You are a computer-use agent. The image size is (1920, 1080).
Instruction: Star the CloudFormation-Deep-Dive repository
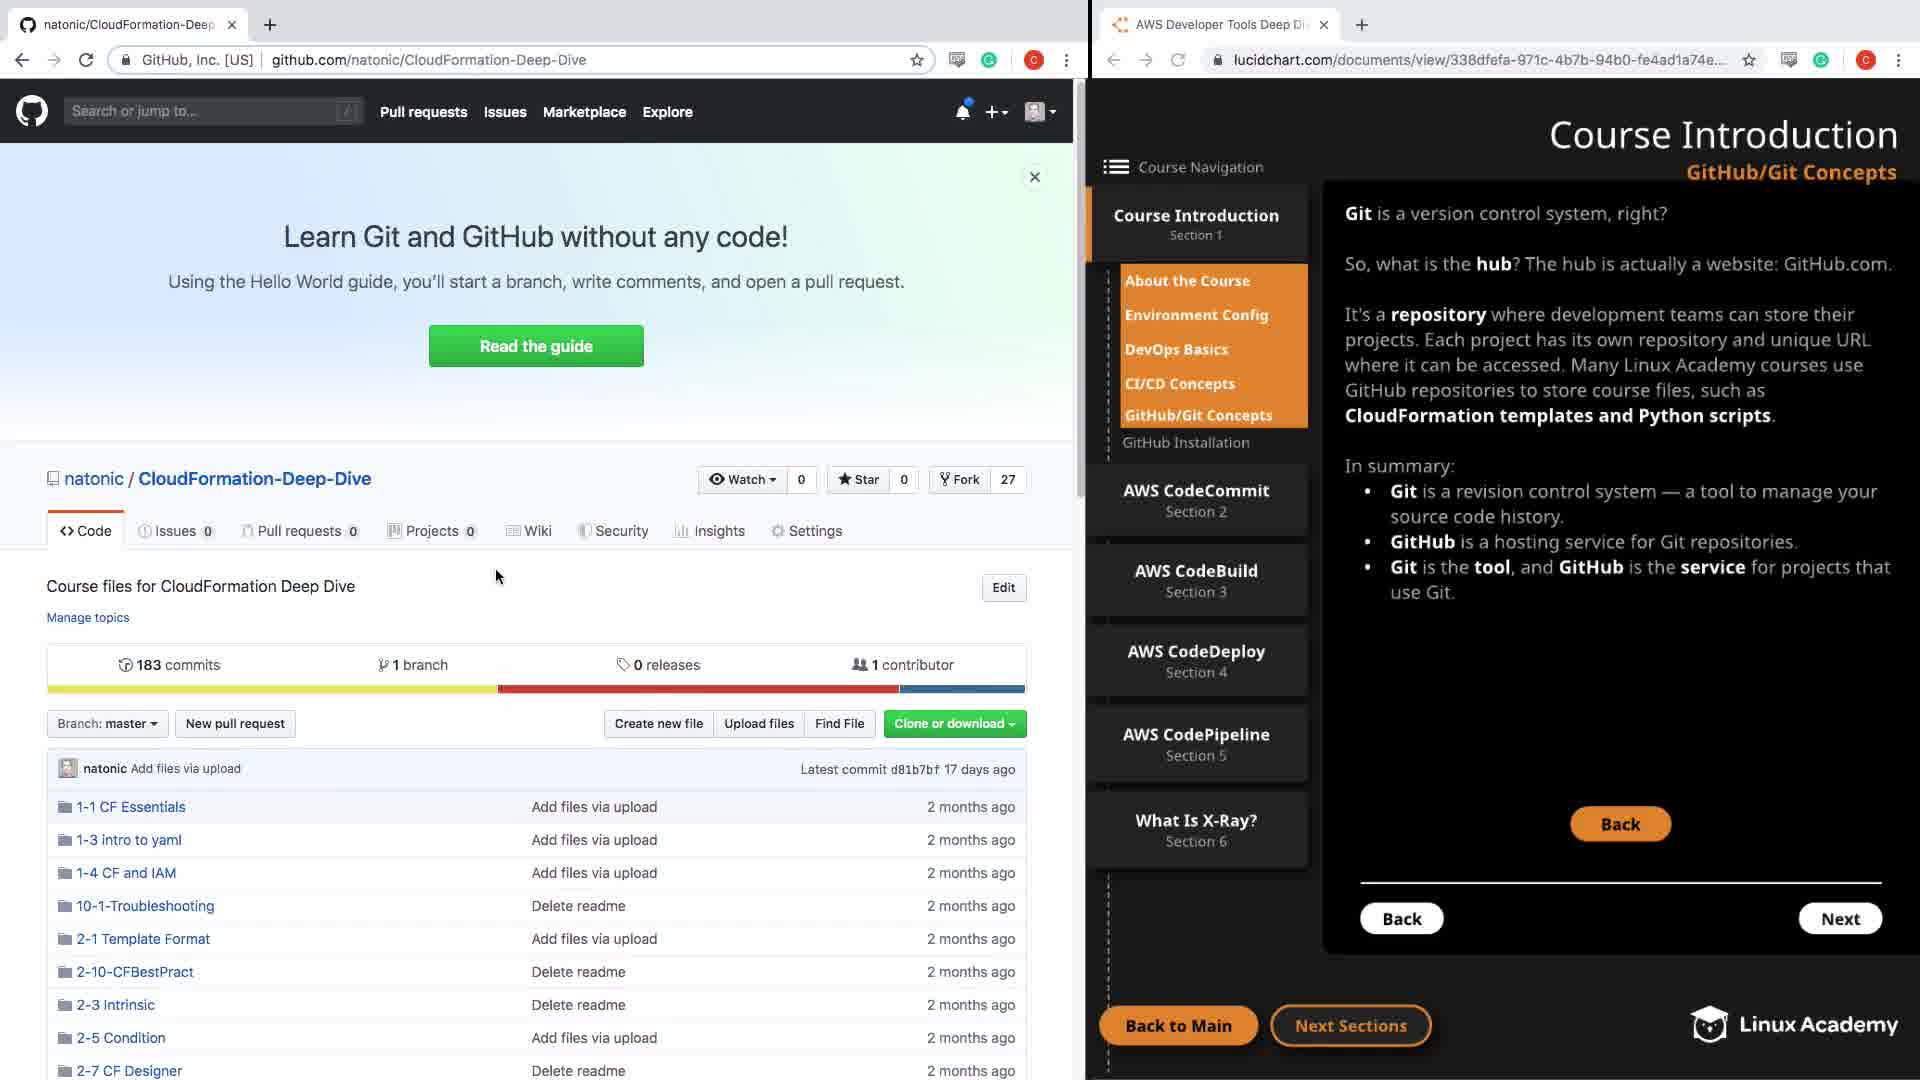tap(859, 480)
